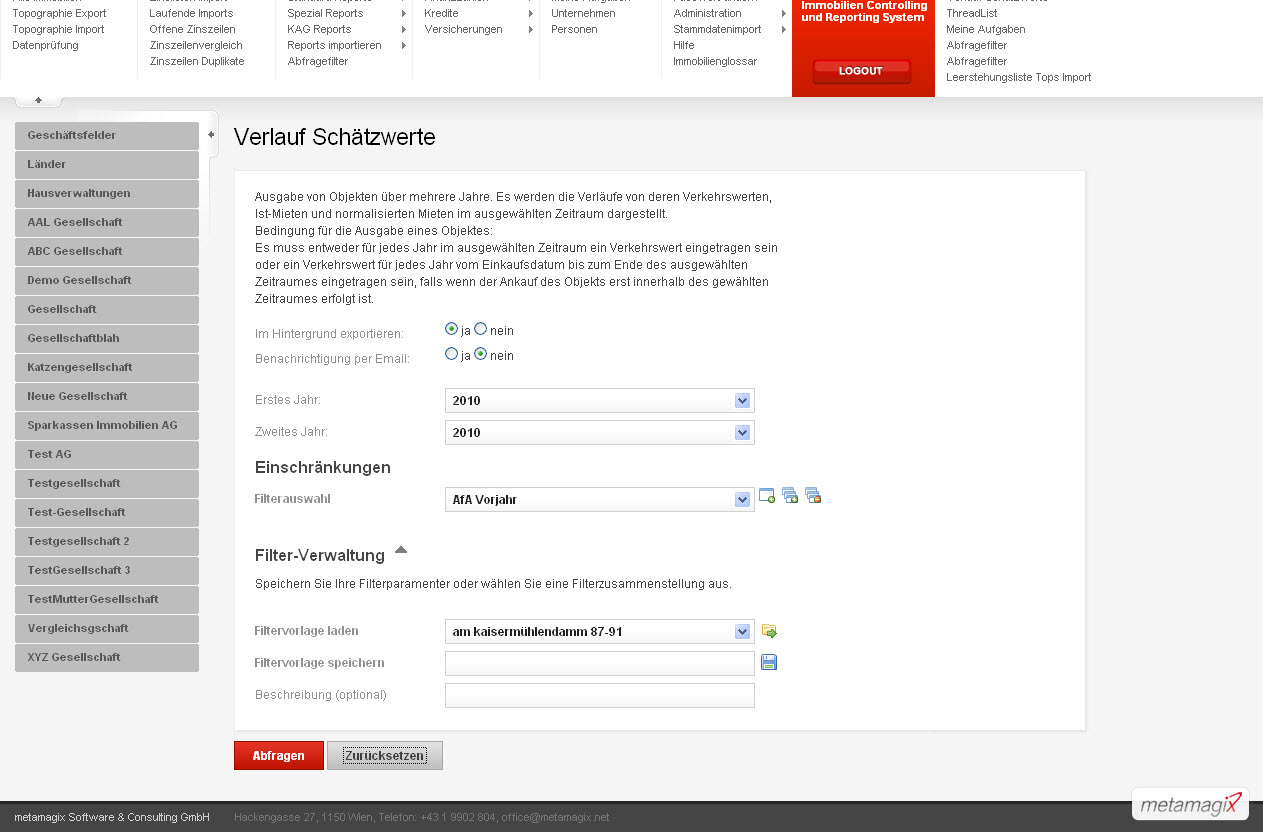Expand the Administration submenu

783,13
